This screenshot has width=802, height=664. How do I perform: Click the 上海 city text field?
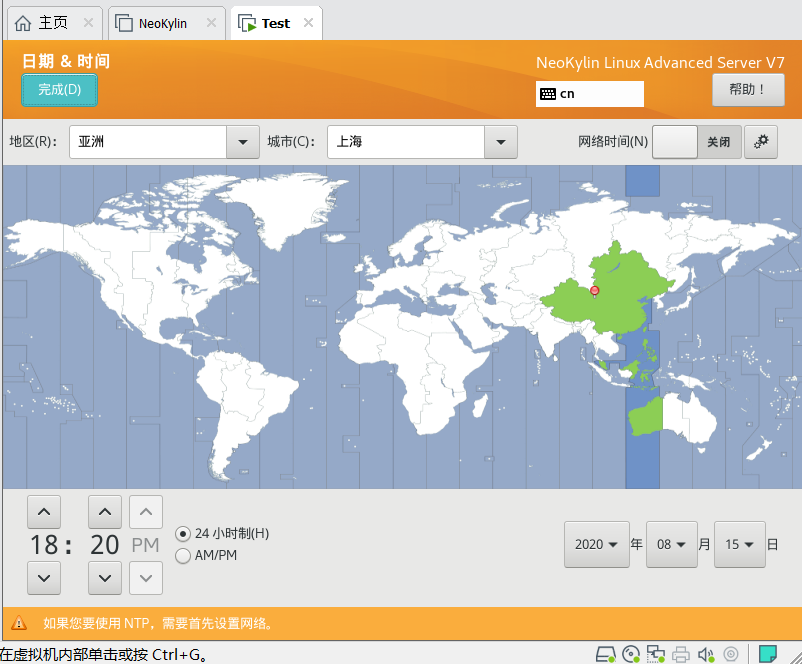406,142
